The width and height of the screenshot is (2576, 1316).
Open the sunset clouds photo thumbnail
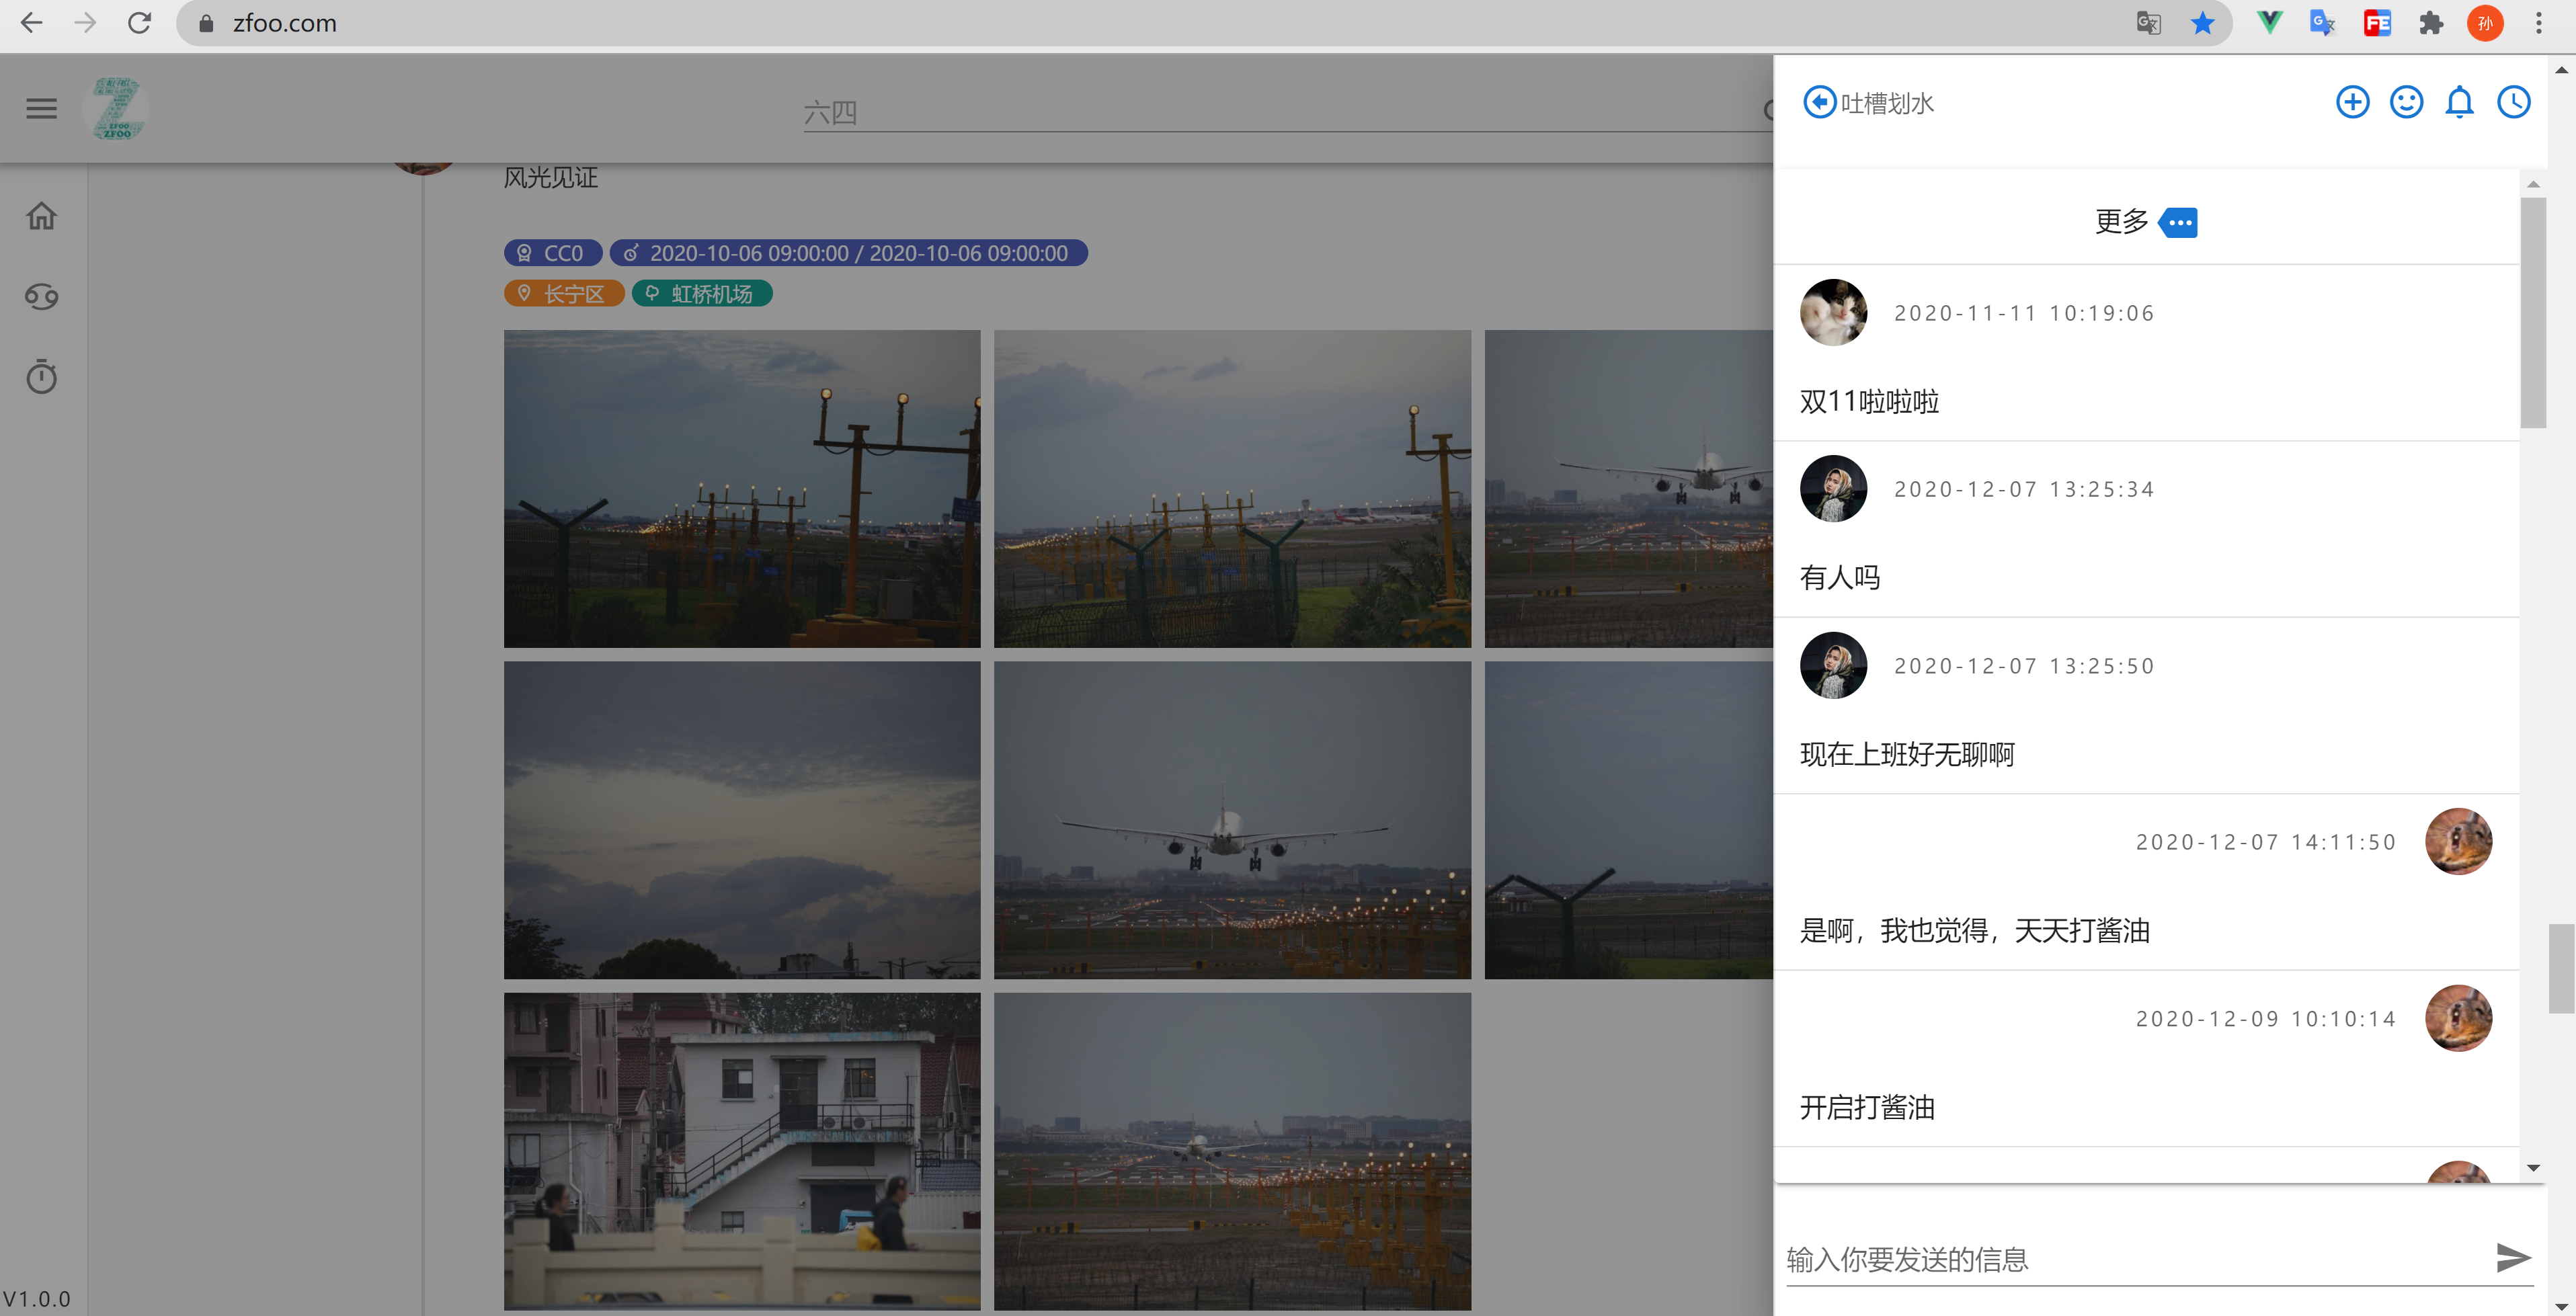pos(742,819)
